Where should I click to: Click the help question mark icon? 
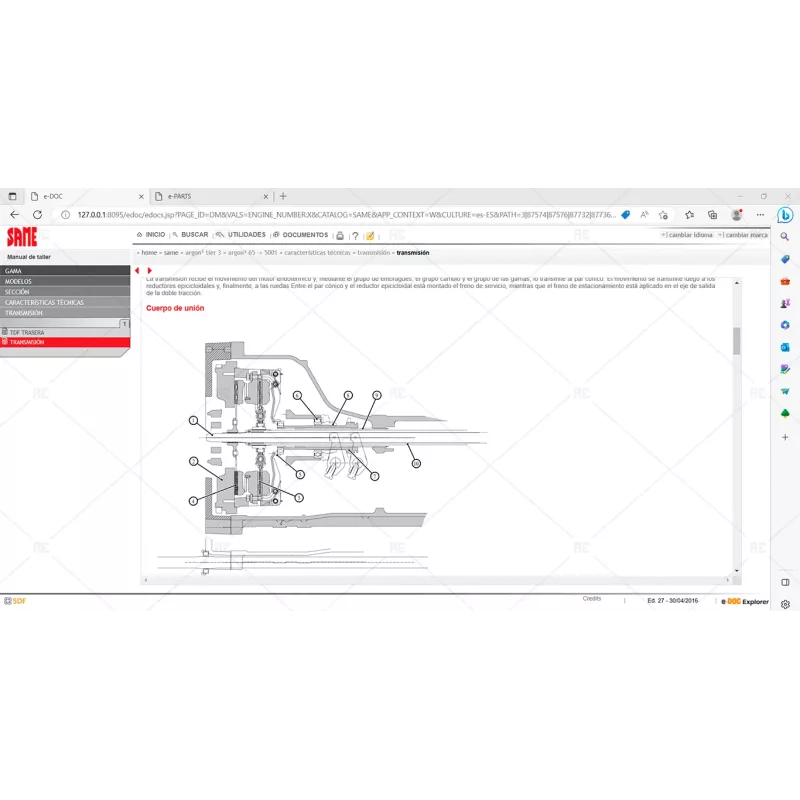(x=354, y=235)
